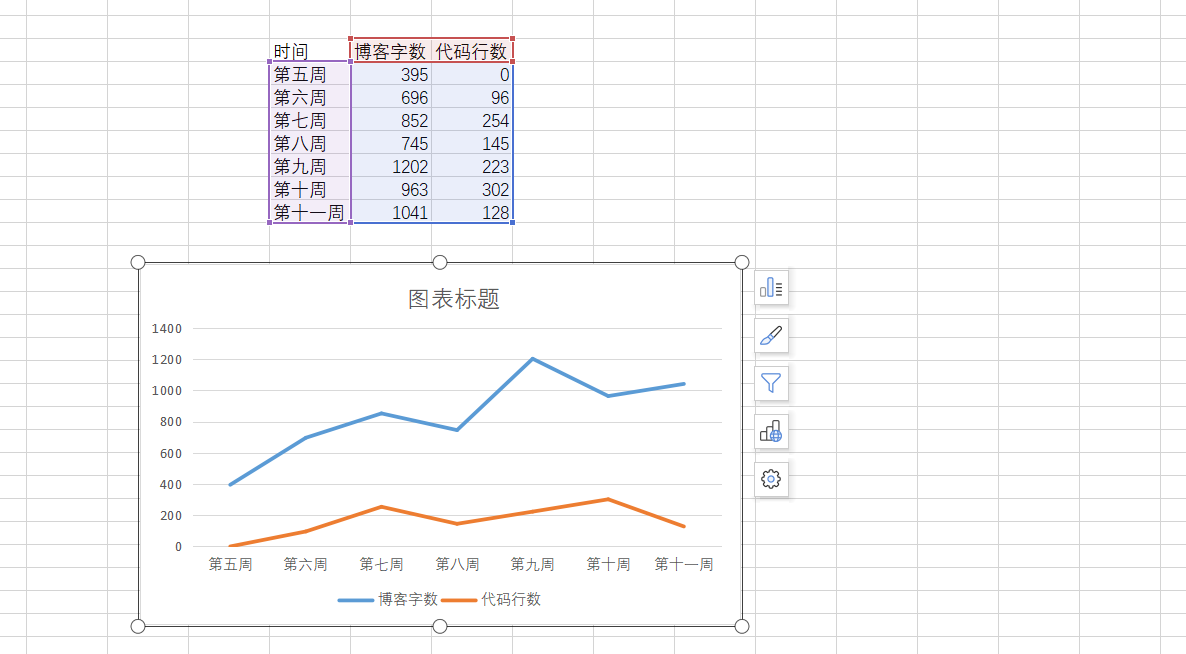Open the chart elements button
This screenshot has height=654, width=1186.
pyautogui.click(x=771, y=288)
